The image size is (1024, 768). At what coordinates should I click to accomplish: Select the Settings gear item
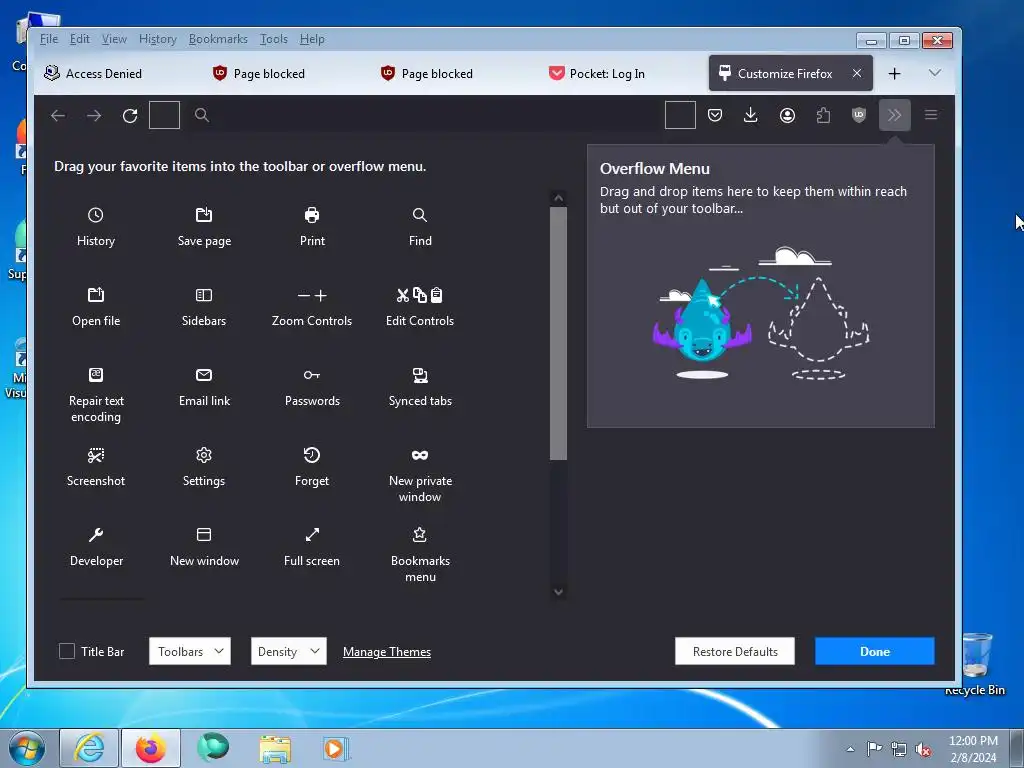click(x=204, y=467)
